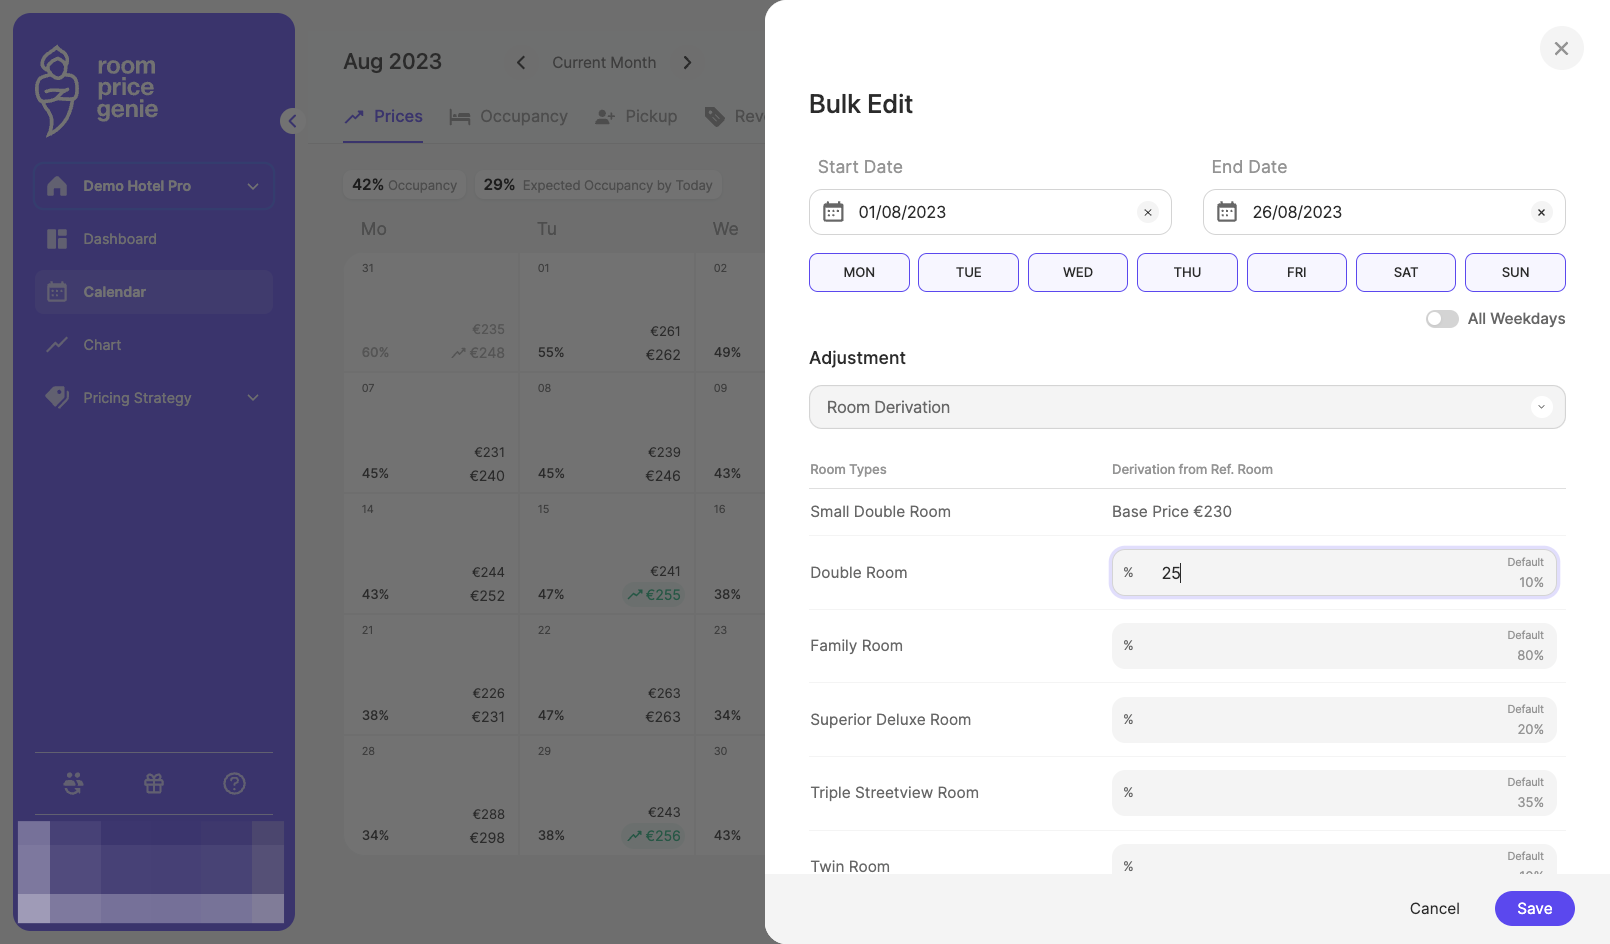Viewport: 1610px width, 944px height.
Task: Toggle the THU weekday button
Action: point(1187,272)
